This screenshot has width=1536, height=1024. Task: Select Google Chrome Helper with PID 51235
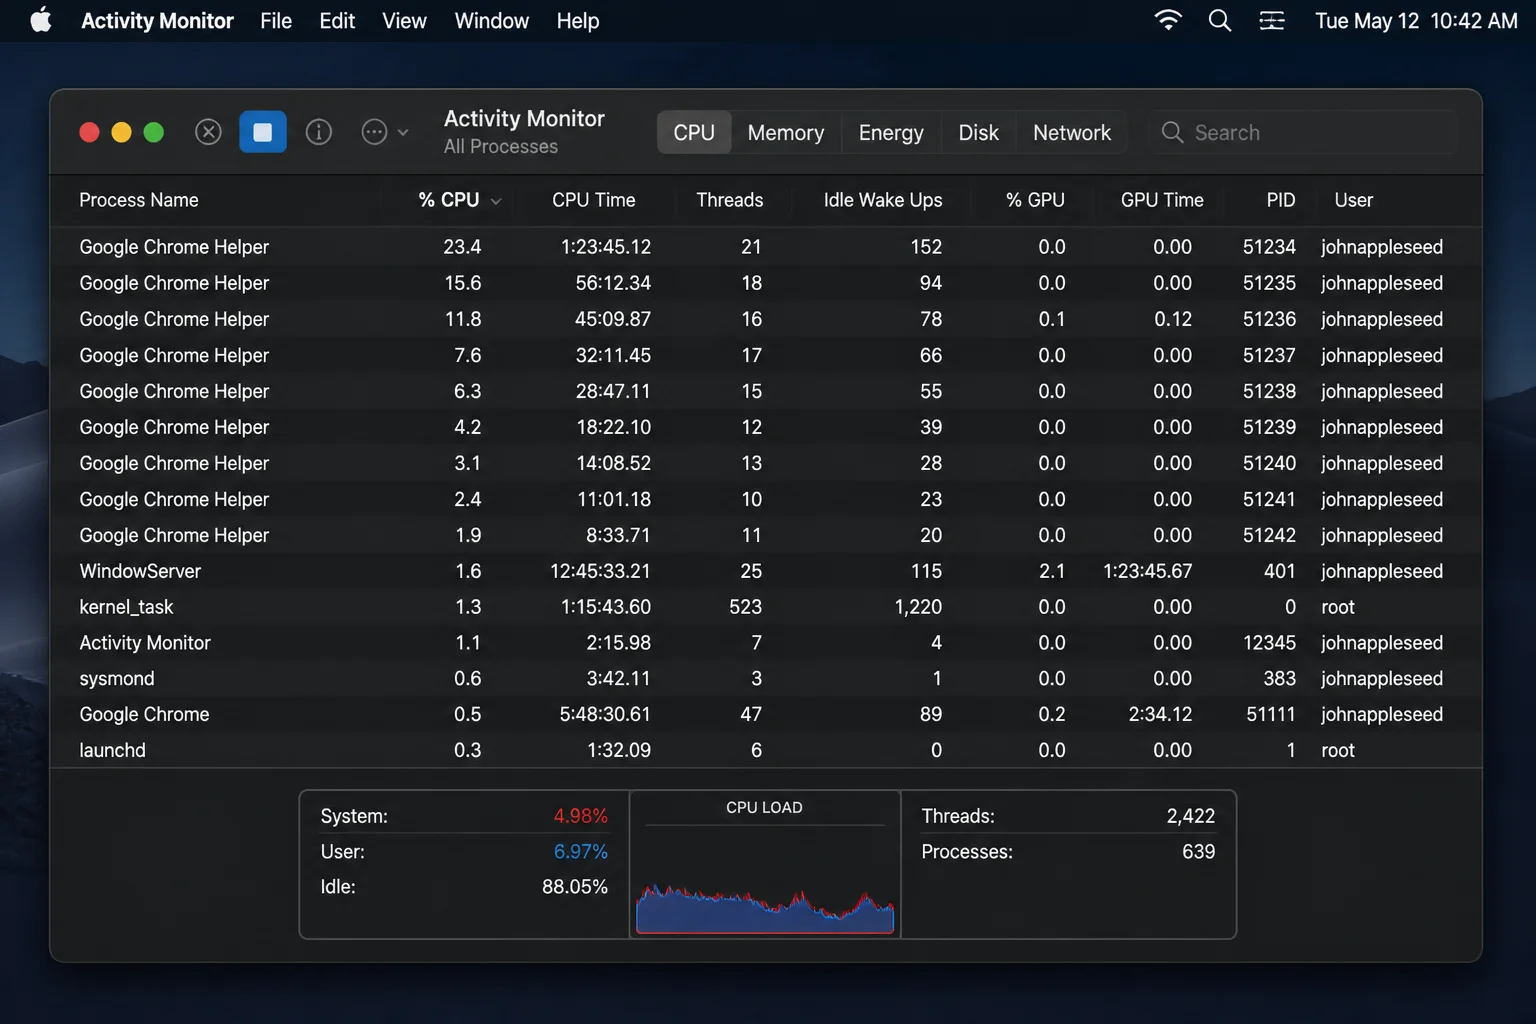pos(766,283)
